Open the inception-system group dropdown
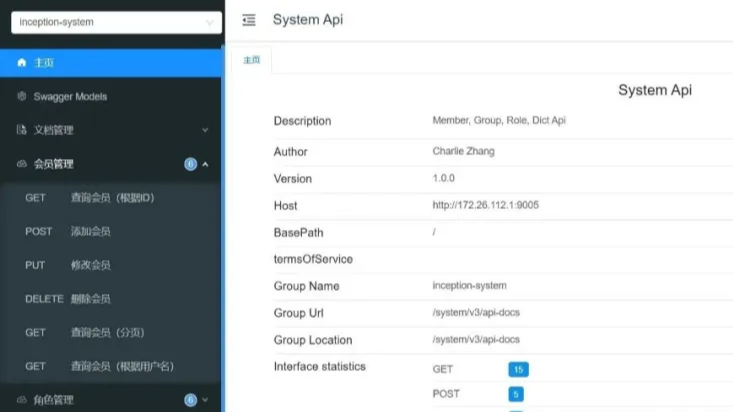Screen dimensions: 733x413 (116, 22)
